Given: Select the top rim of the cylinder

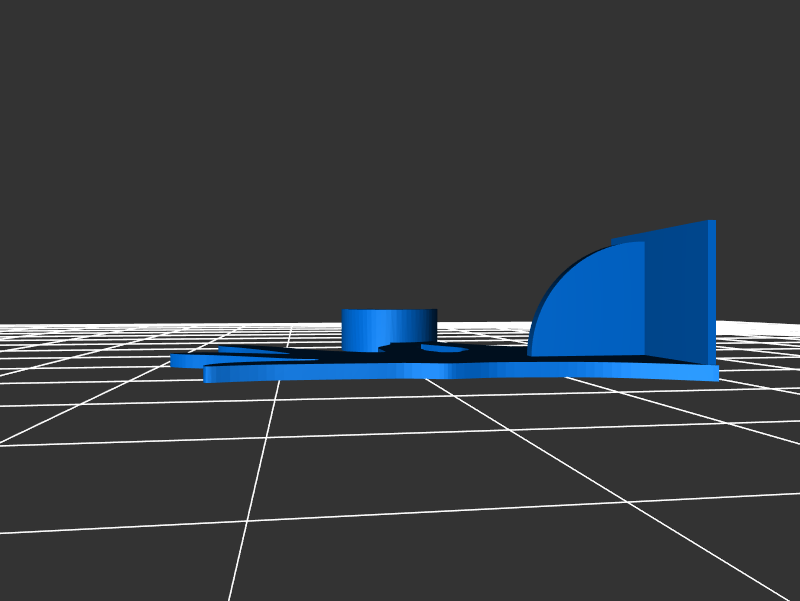Looking at the screenshot, I should pos(389,310).
